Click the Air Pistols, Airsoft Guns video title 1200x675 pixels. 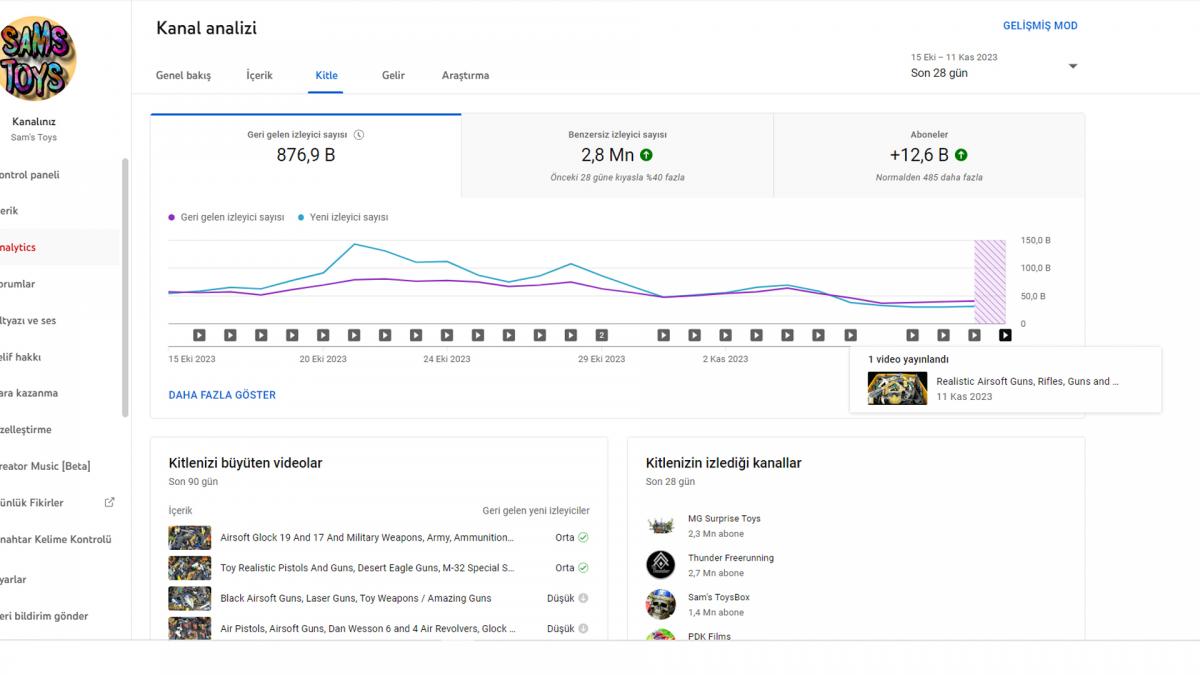point(368,629)
